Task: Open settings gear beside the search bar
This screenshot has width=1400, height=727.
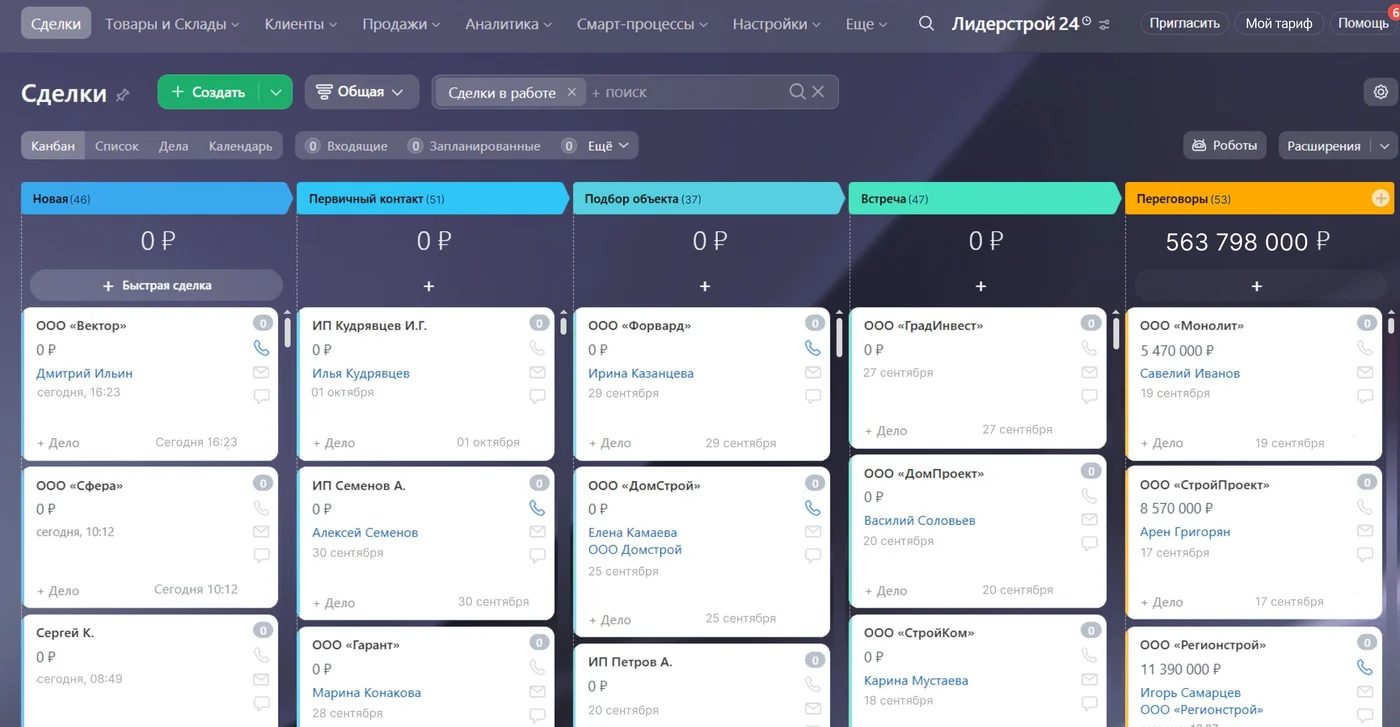Action: 1381,92
